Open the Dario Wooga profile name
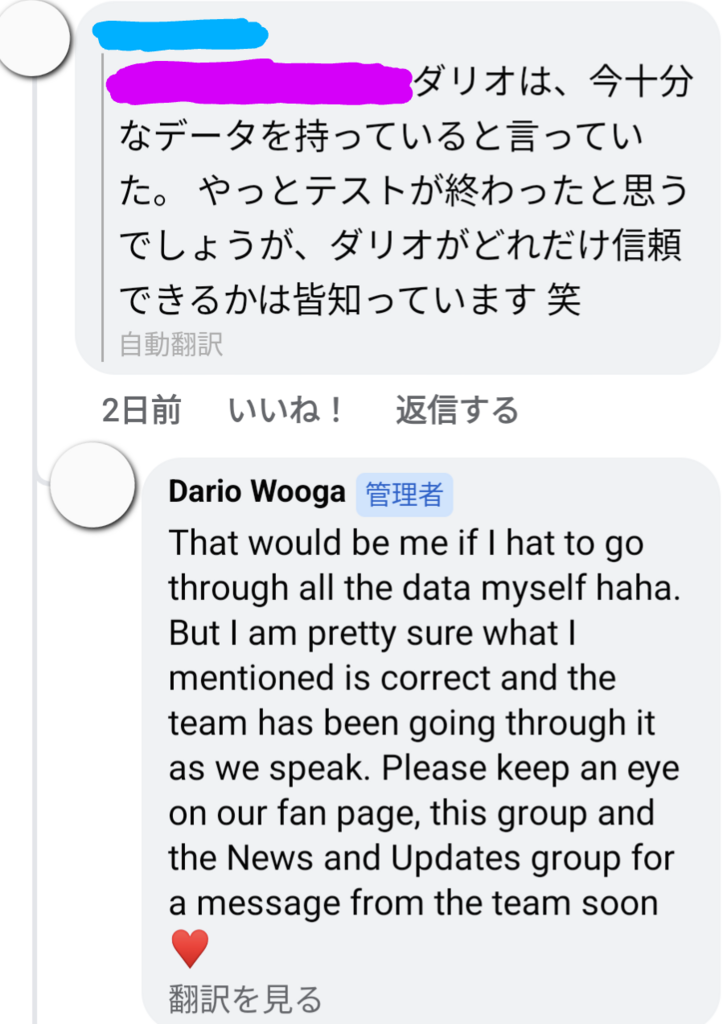The width and height of the screenshot is (727, 1024). click(x=257, y=492)
